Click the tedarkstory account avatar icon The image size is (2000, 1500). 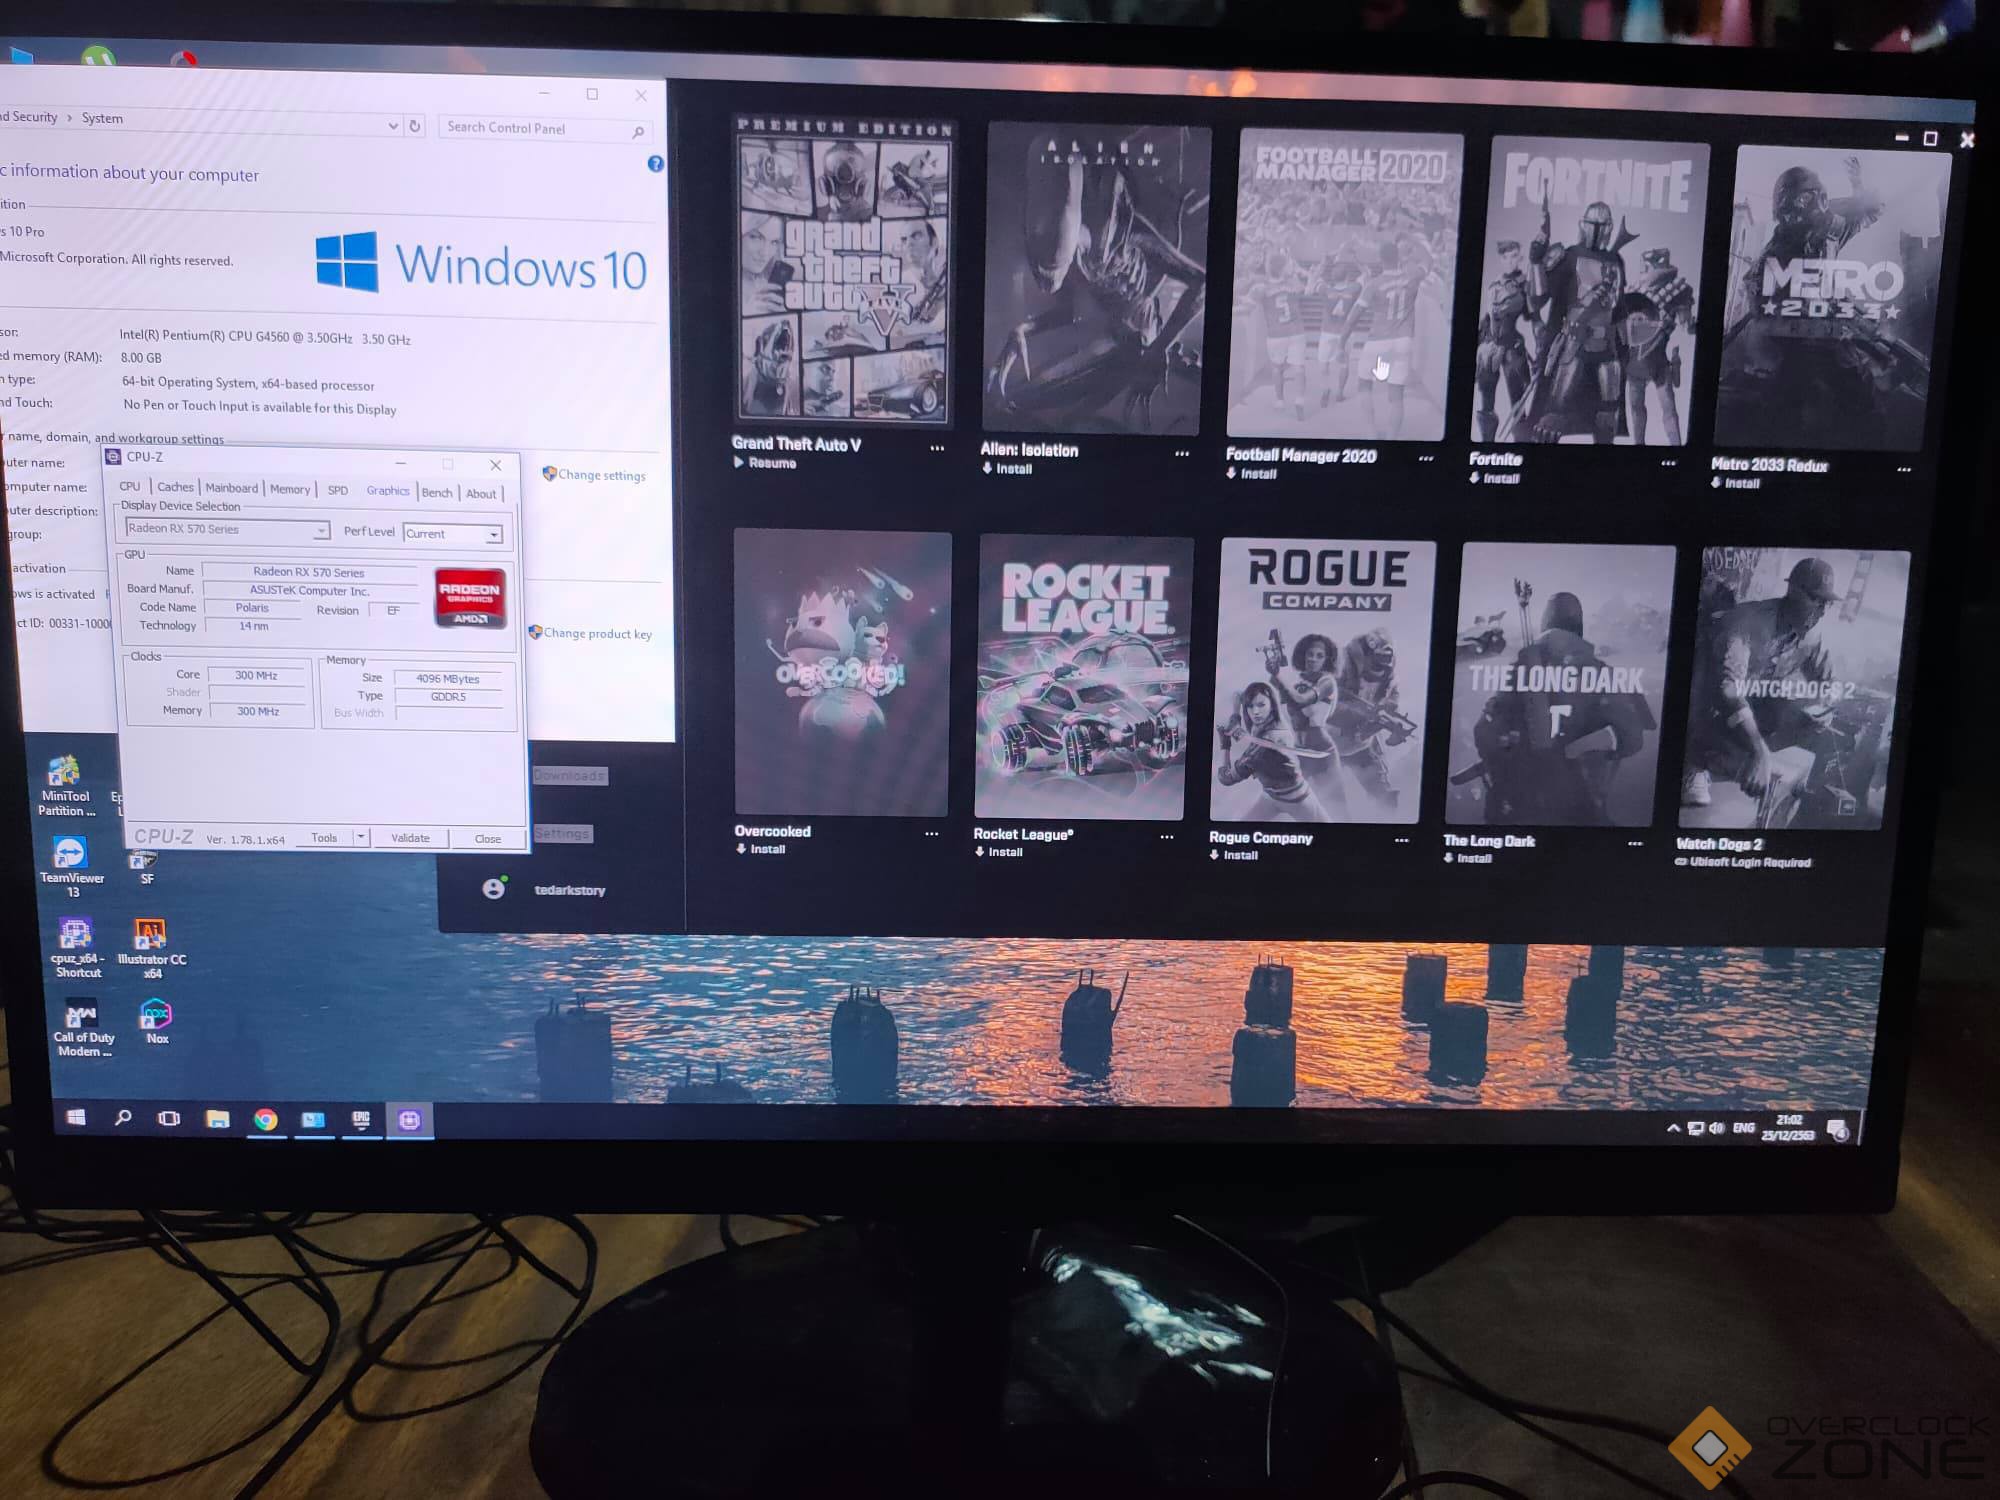(x=494, y=888)
